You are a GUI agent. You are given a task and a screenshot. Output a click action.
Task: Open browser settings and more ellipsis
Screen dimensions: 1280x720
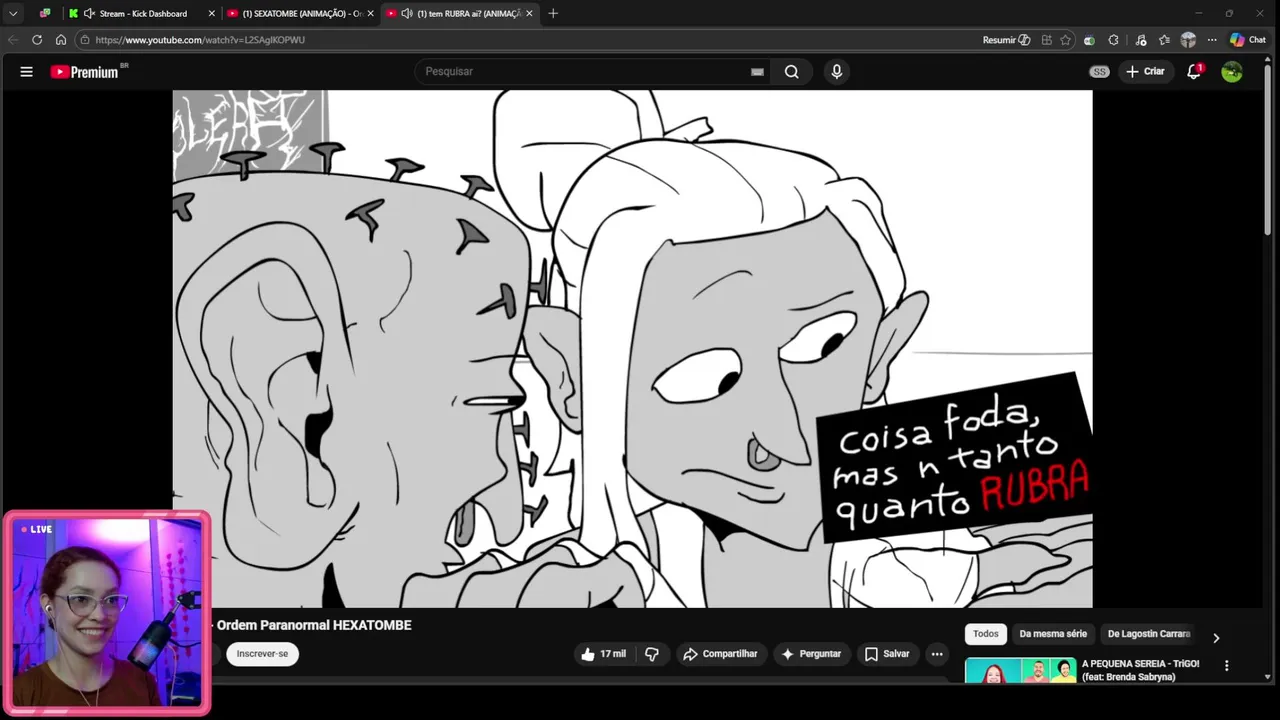coord(1212,40)
